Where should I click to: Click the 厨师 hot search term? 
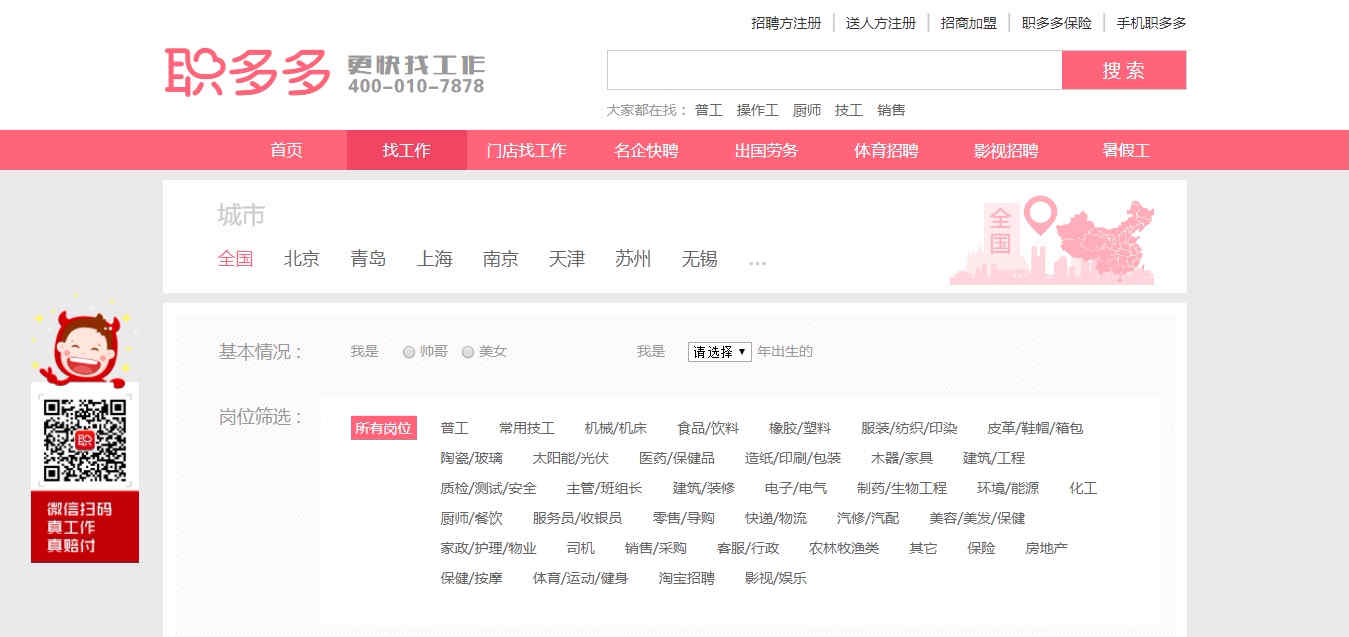click(x=806, y=110)
